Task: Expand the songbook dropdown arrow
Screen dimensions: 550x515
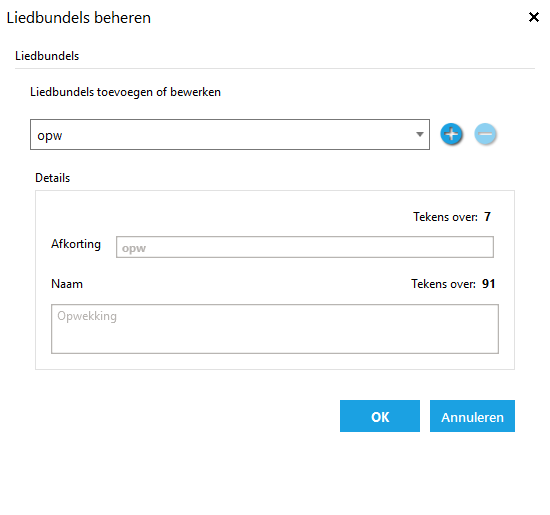Action: point(420,134)
